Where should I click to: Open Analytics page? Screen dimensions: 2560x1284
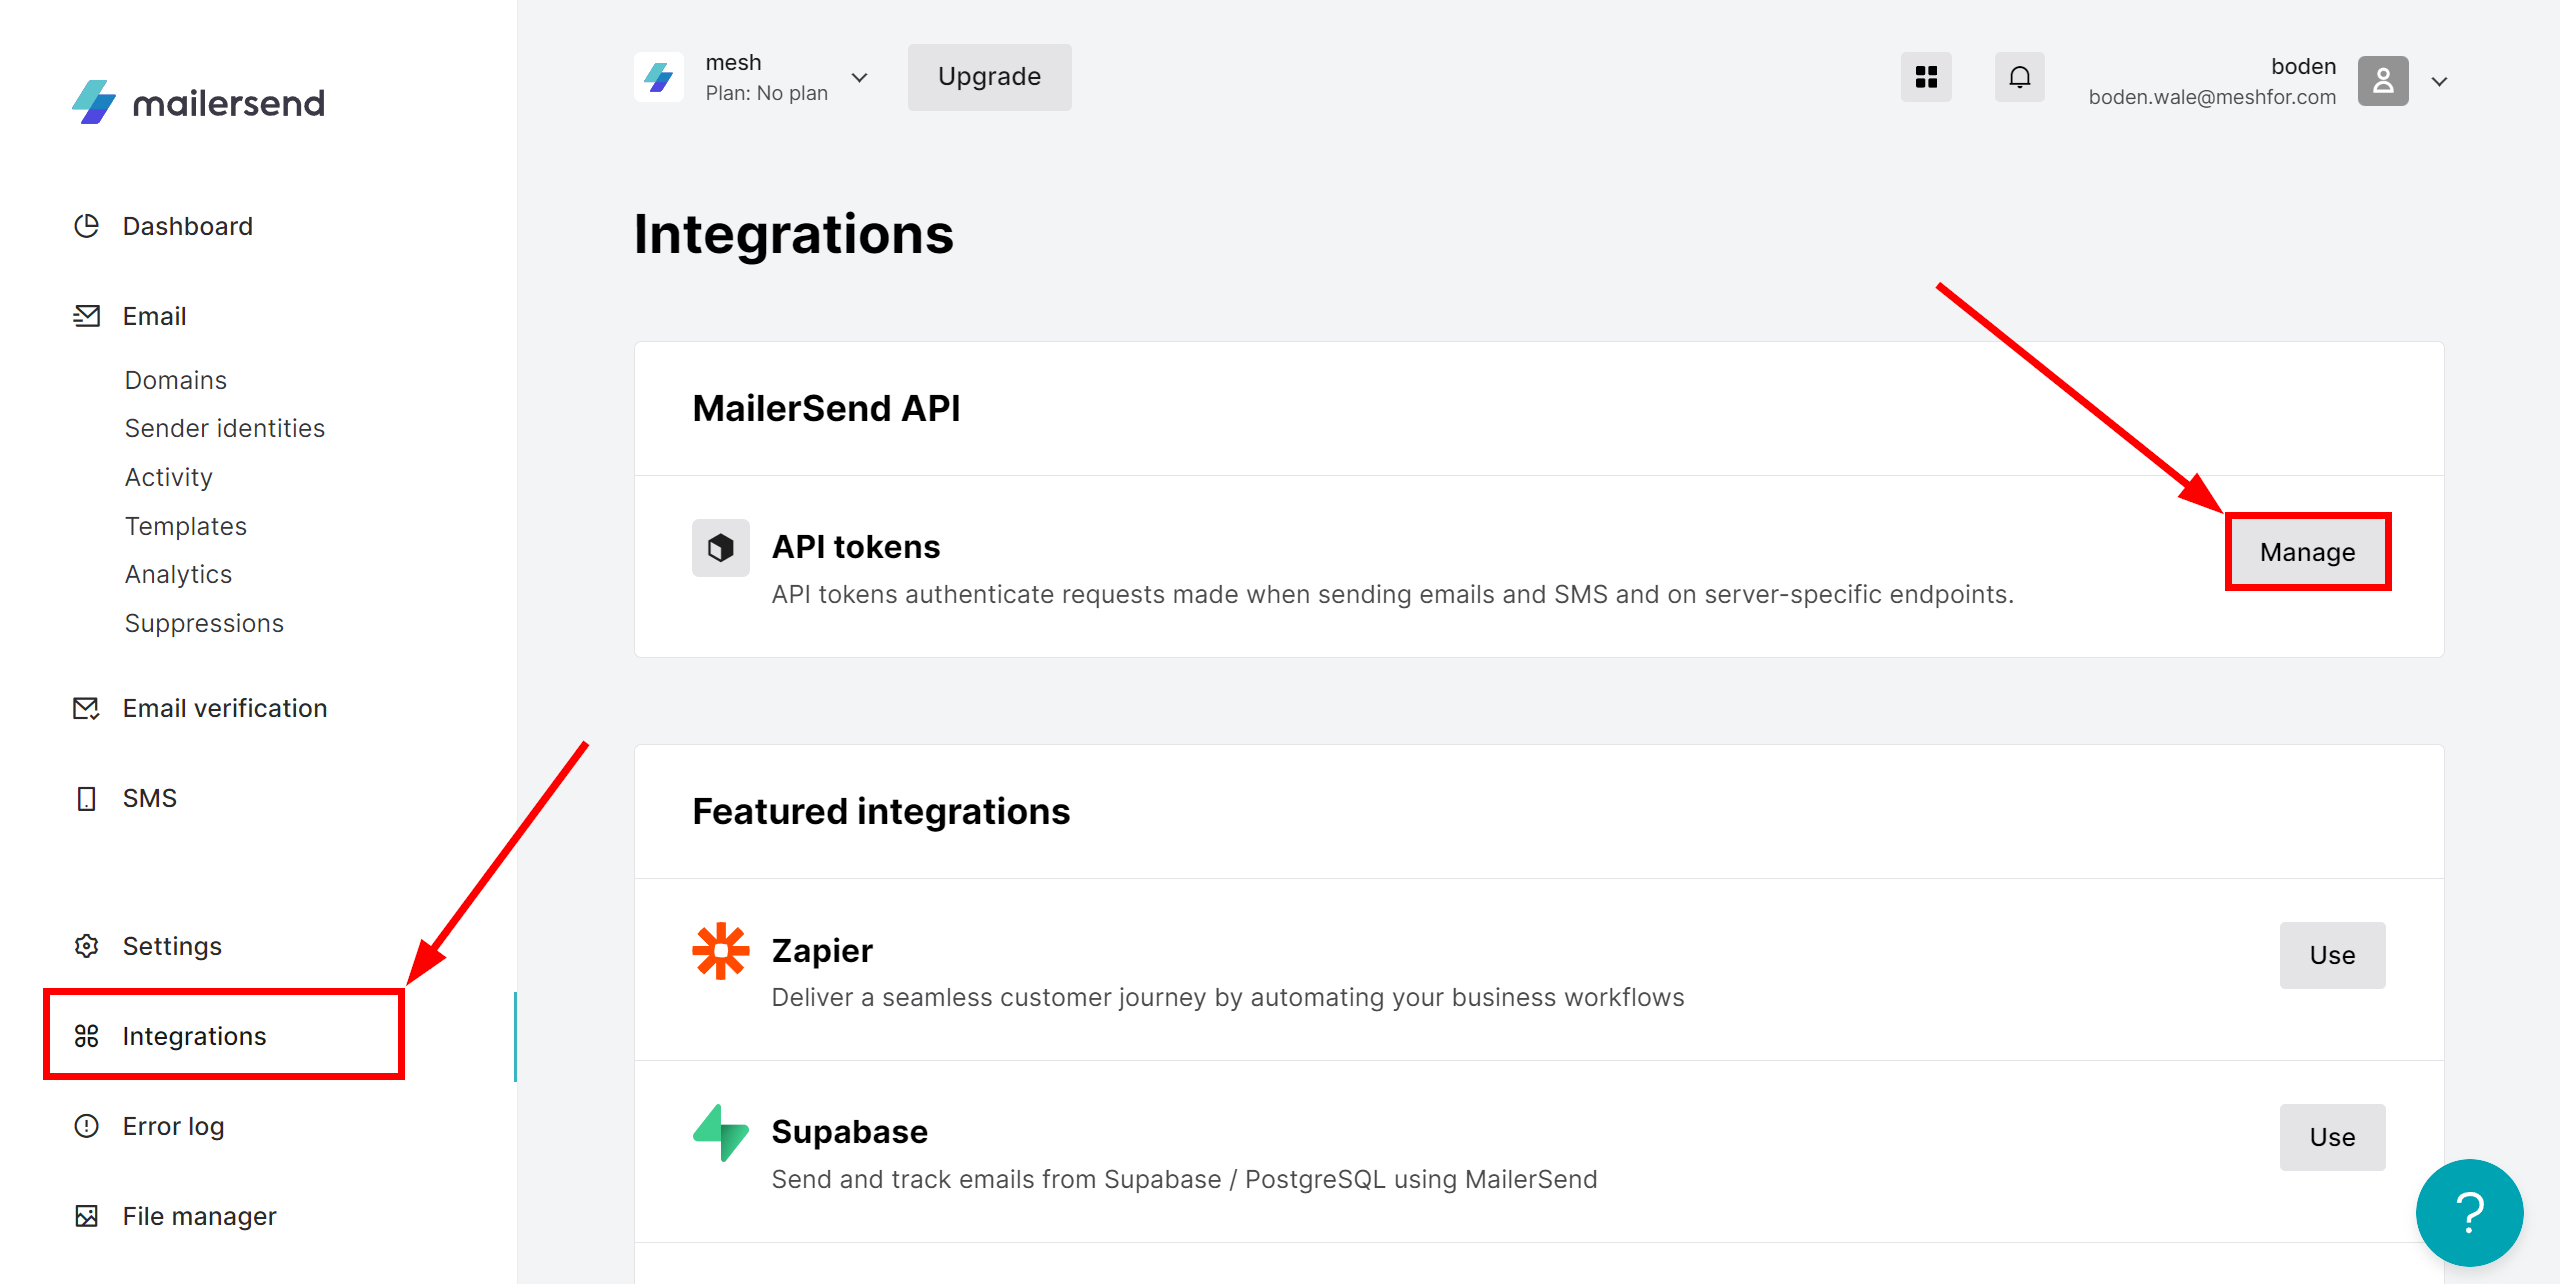[179, 574]
